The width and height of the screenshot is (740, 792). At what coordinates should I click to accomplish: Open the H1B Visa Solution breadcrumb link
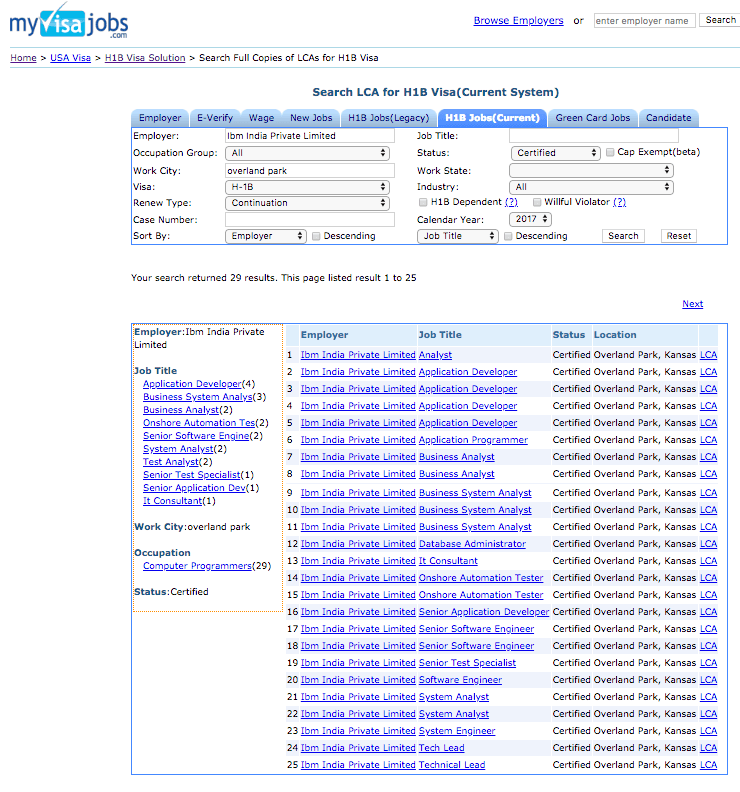(145, 58)
